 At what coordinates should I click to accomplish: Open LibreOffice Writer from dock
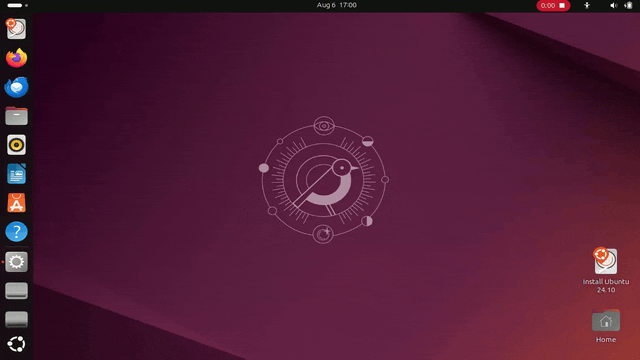[16, 174]
